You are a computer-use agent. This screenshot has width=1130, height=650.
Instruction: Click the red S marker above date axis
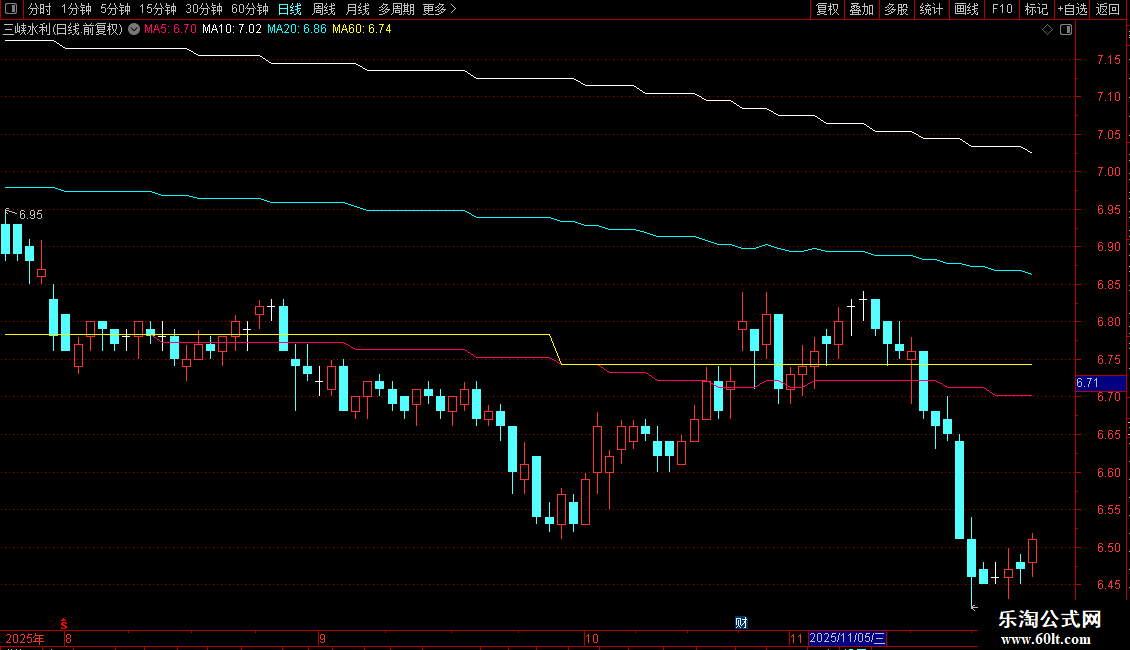pos(64,623)
